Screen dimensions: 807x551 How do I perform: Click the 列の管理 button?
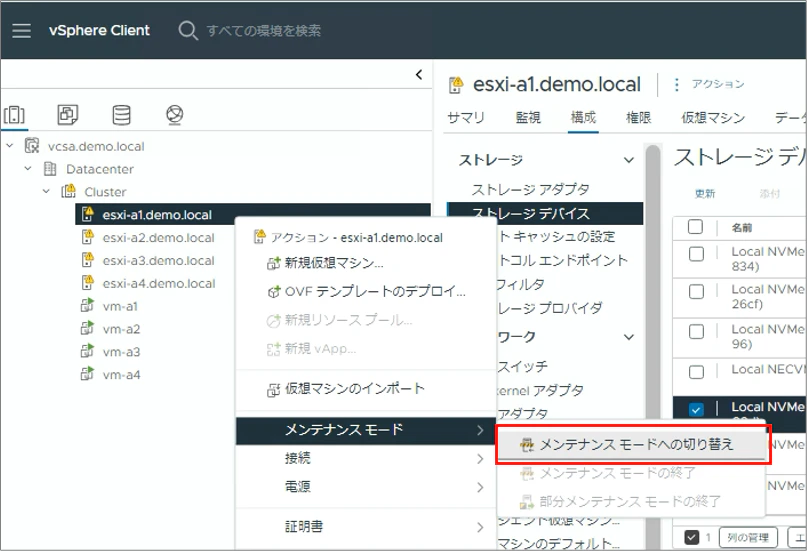click(748, 538)
